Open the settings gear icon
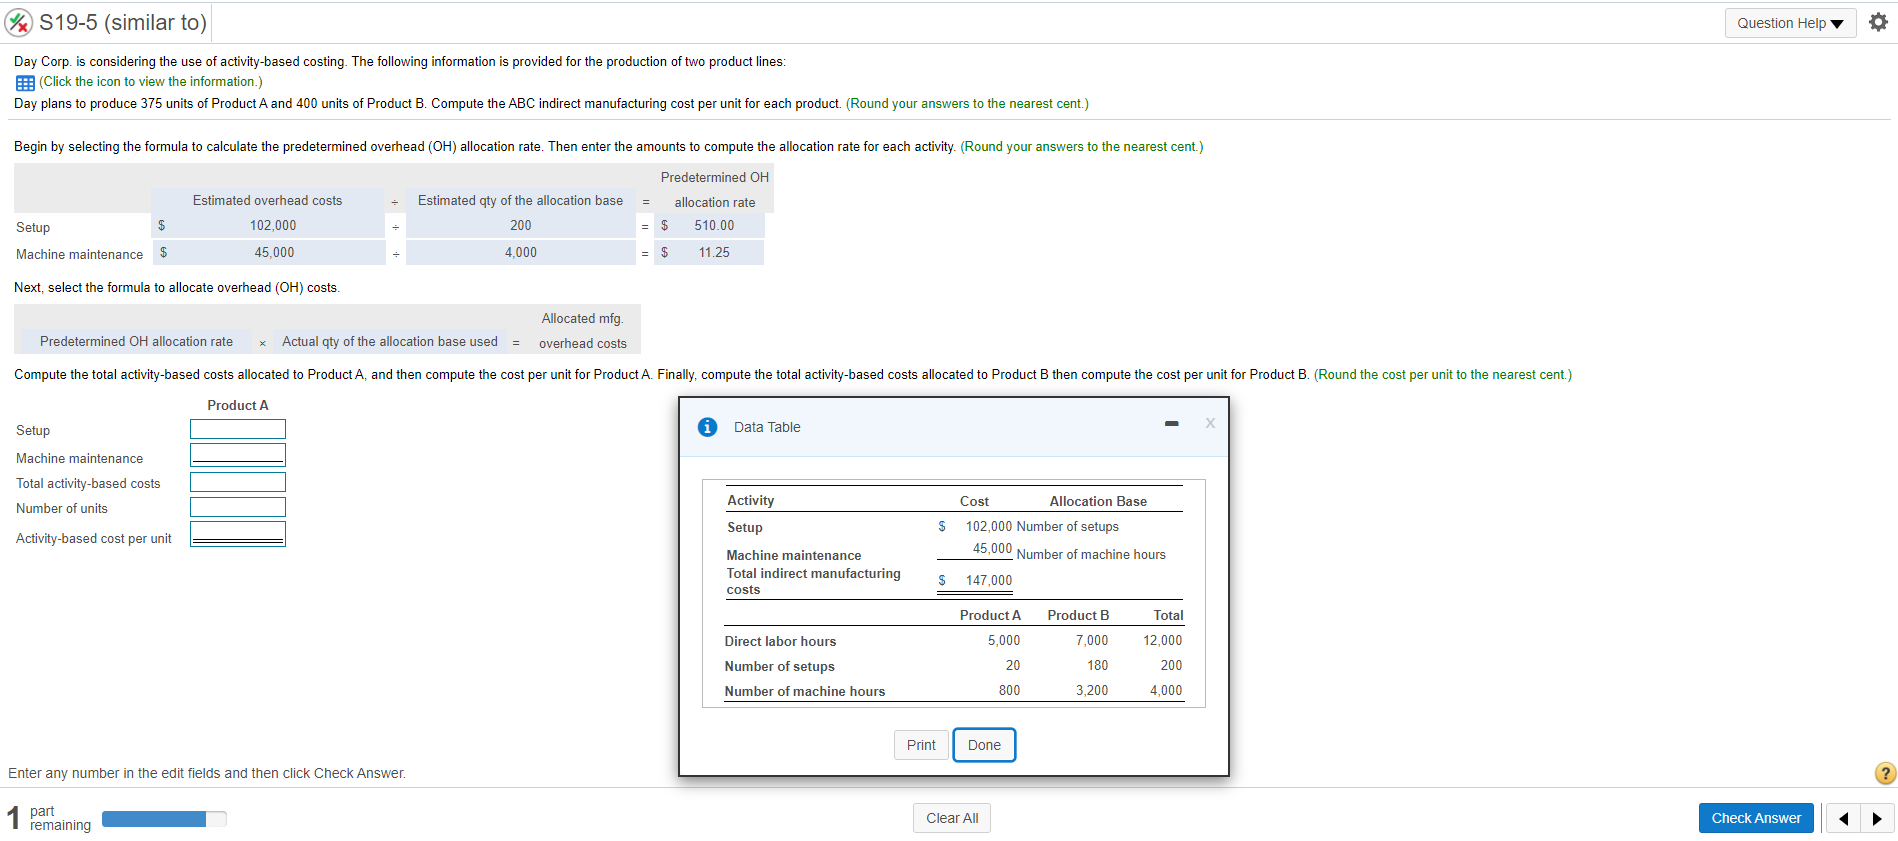 1878,22
